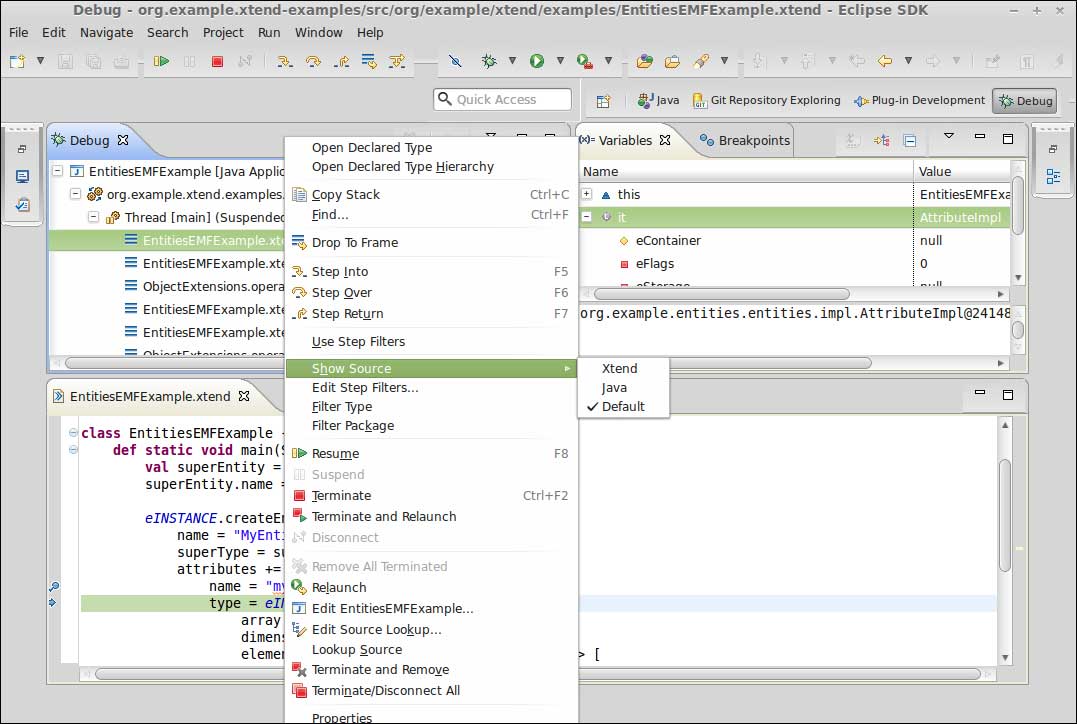Choose Drop To Frame from context menu
This screenshot has width=1077, height=724.
pos(354,242)
